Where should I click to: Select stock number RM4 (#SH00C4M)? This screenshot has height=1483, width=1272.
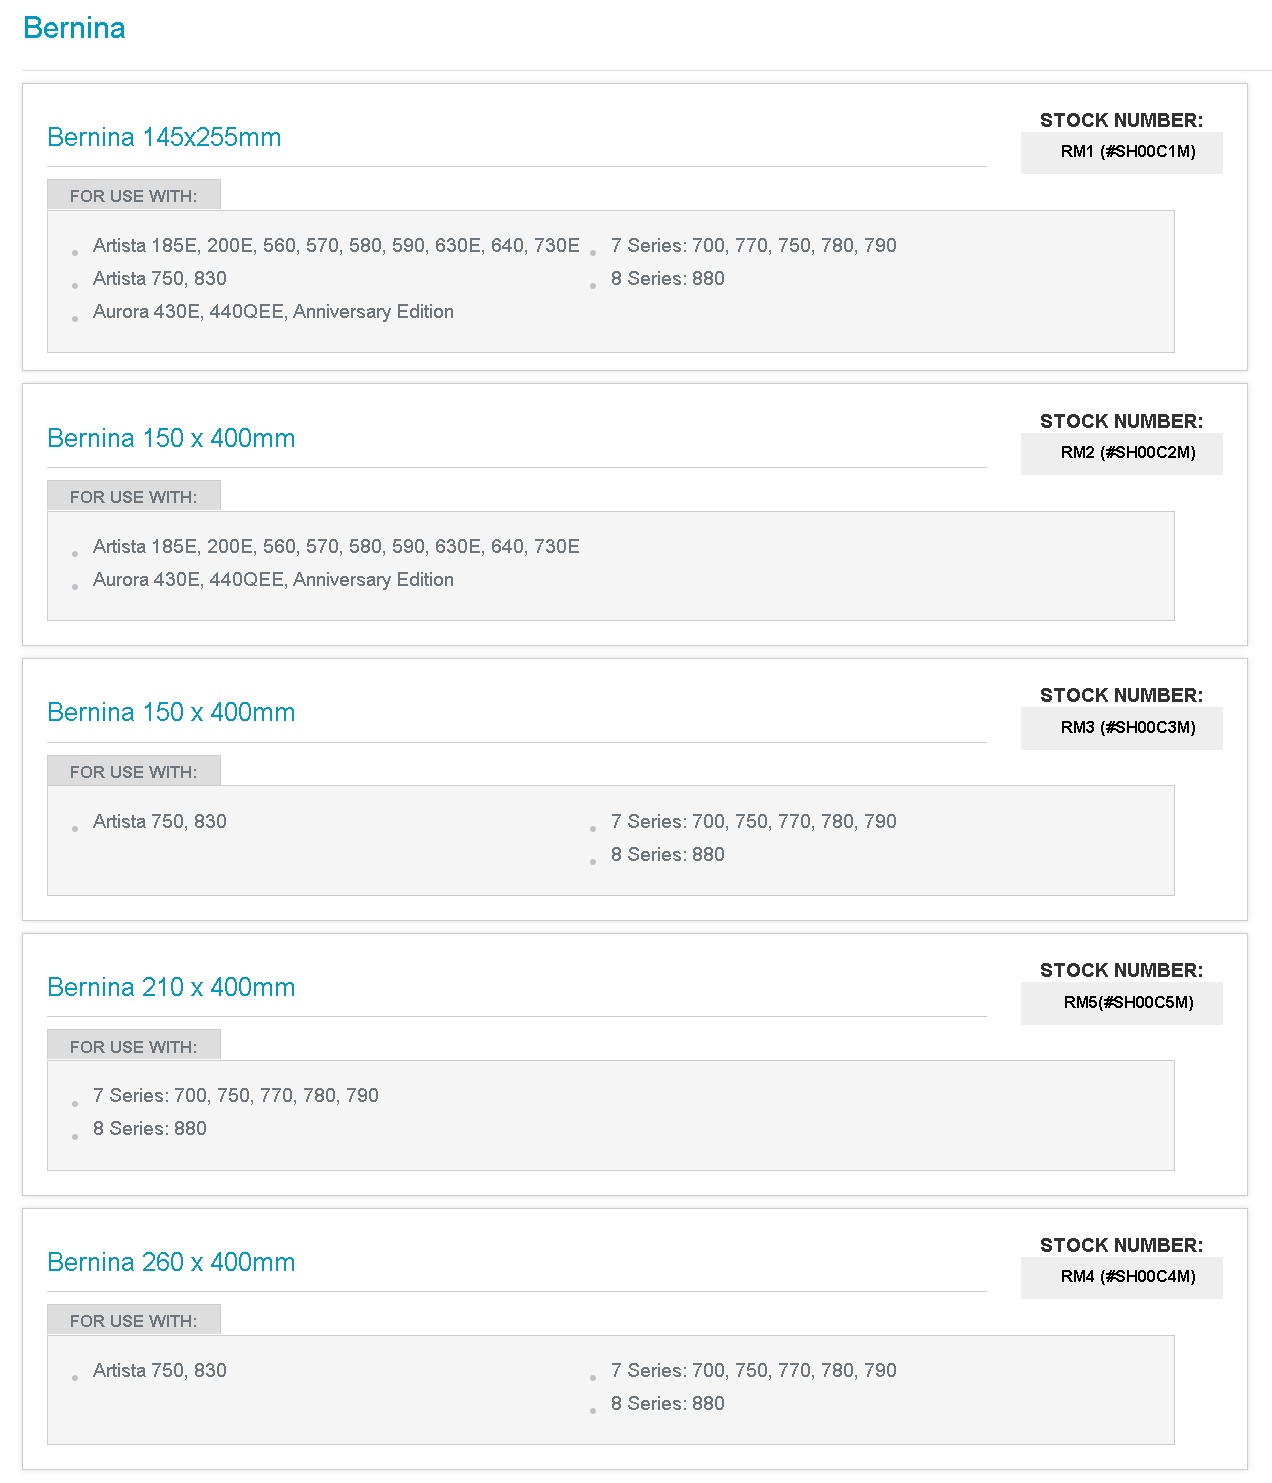click(1127, 1277)
